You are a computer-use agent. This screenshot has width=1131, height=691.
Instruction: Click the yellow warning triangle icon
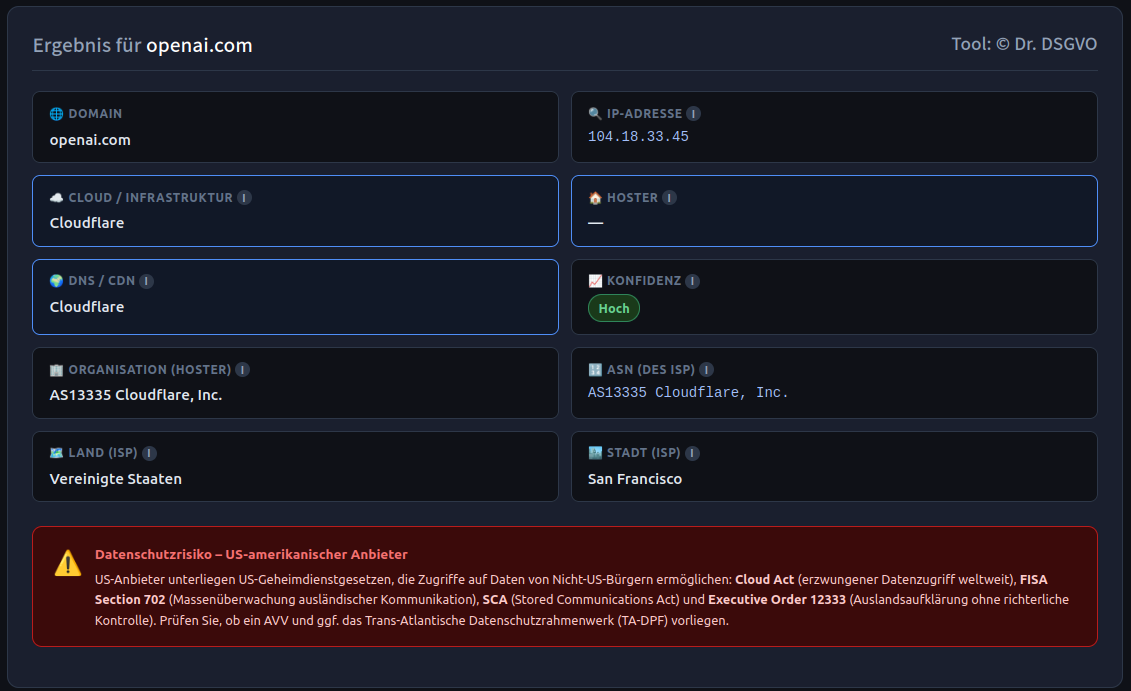click(x=68, y=563)
